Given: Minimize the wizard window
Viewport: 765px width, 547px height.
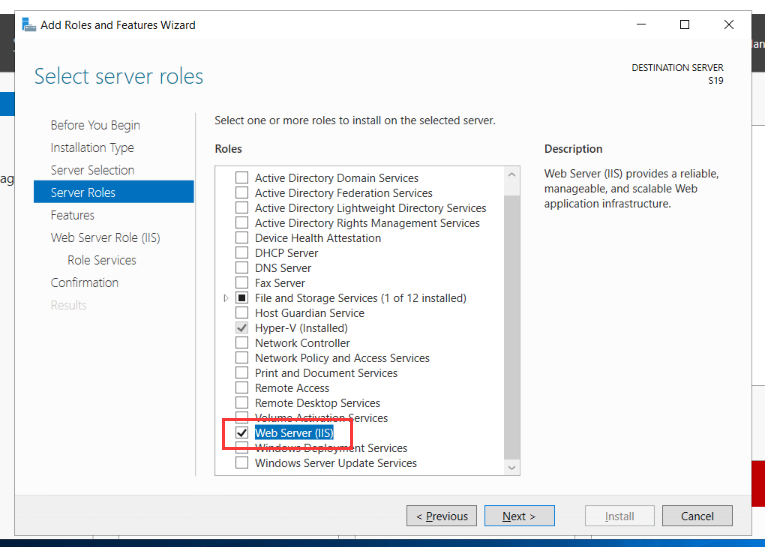Looking at the screenshot, I should pyautogui.click(x=642, y=24).
